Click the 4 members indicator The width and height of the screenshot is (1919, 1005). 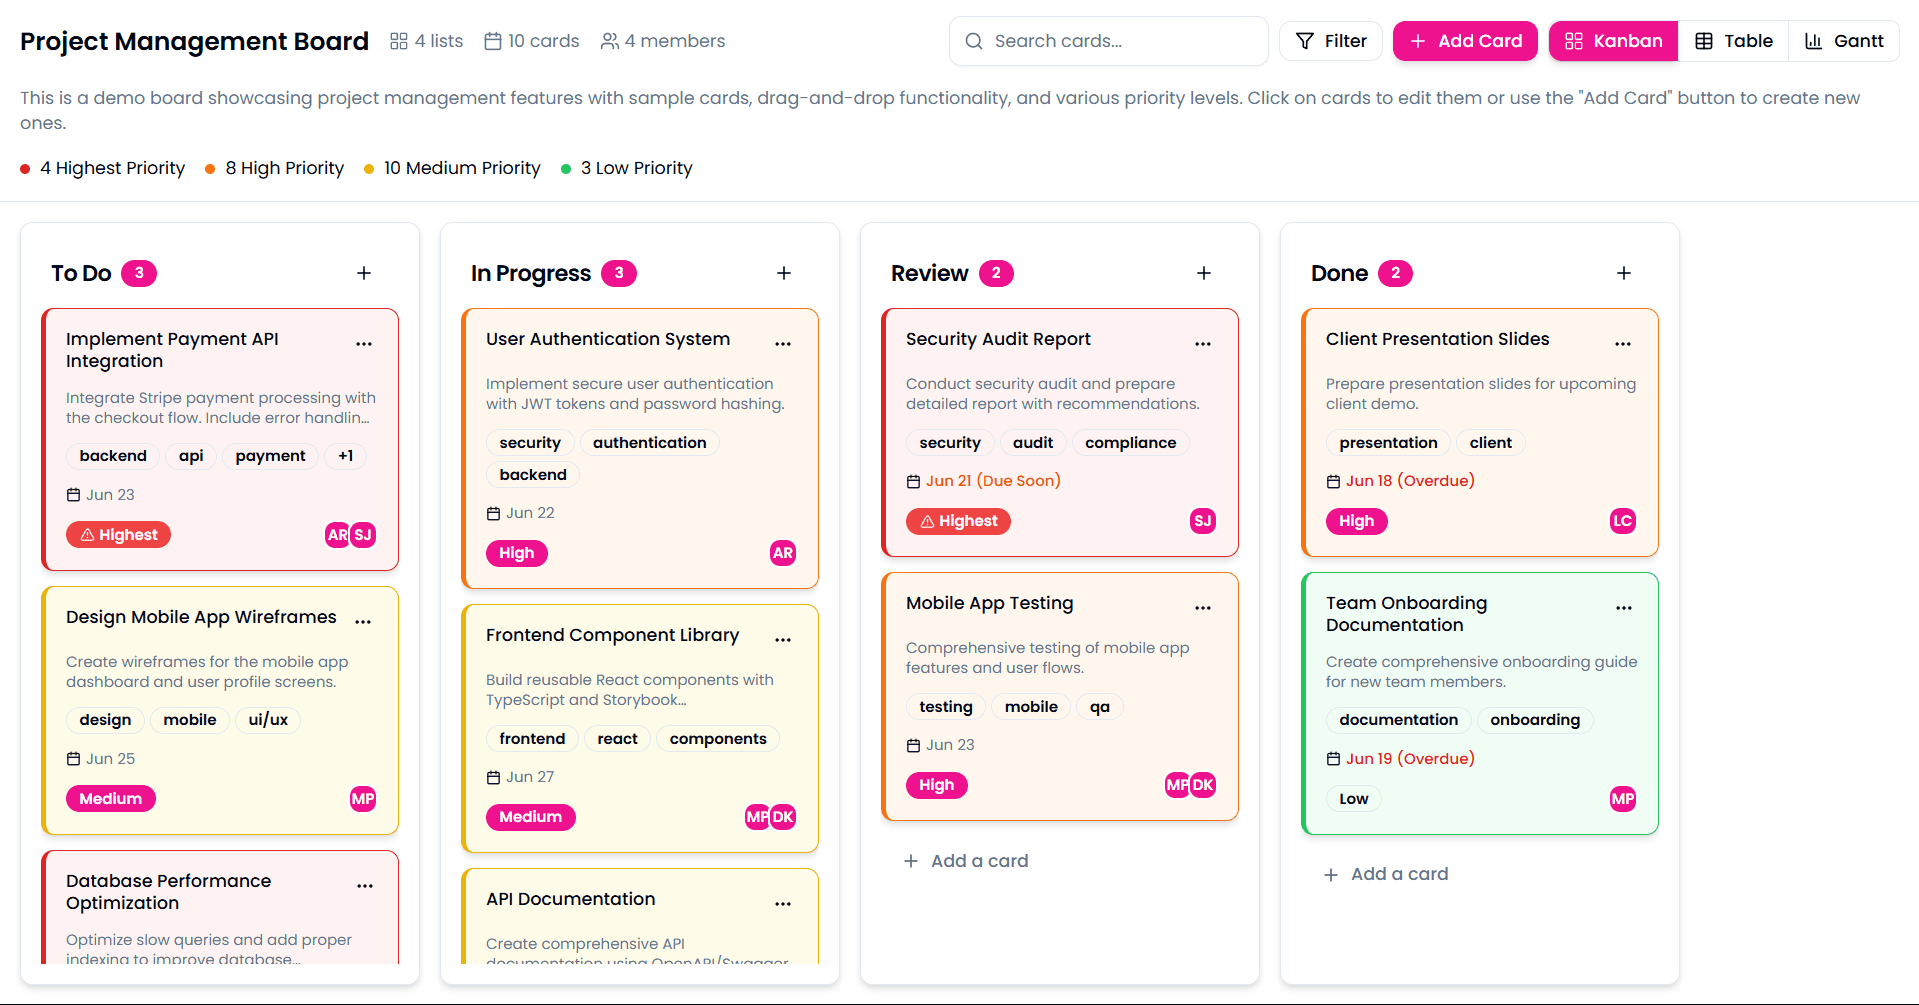click(x=663, y=41)
